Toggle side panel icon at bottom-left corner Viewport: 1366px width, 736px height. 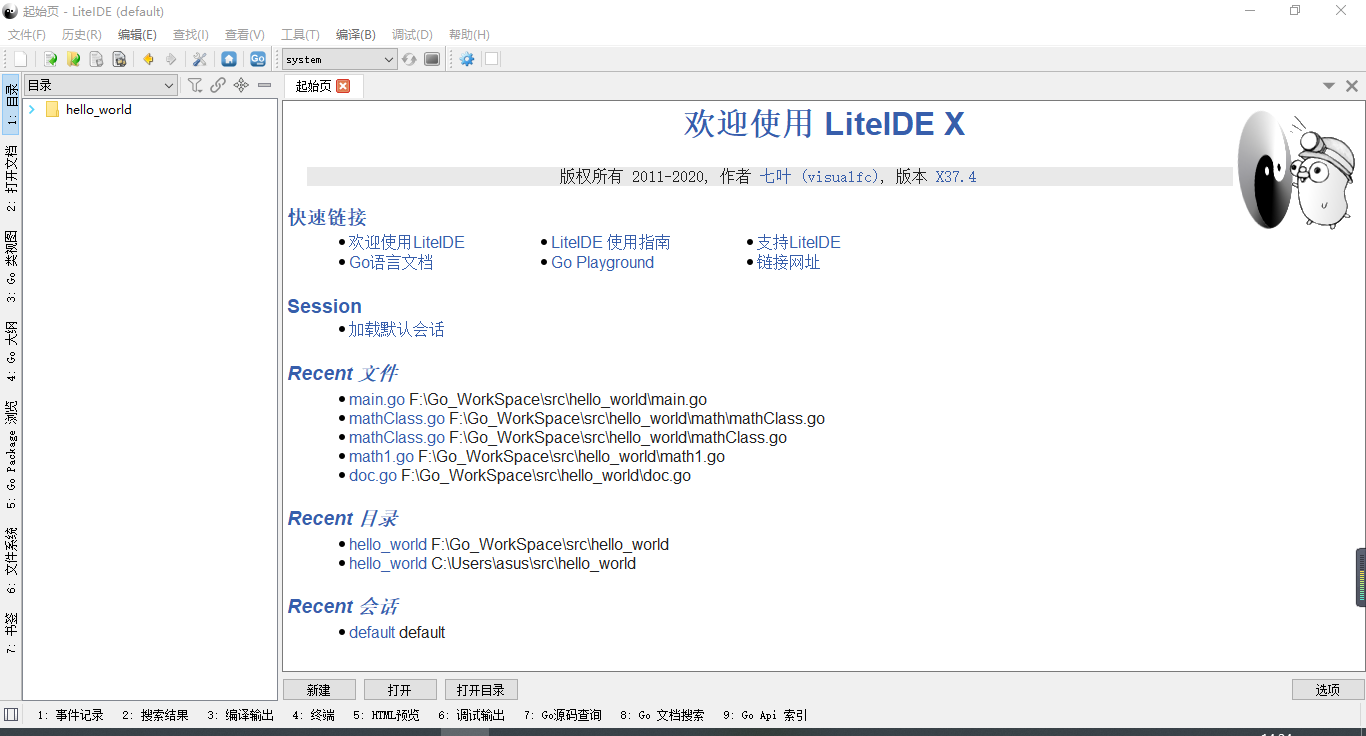11,714
